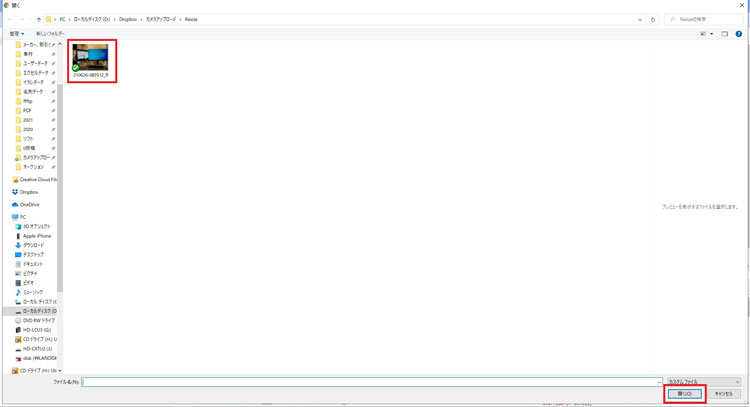The width and height of the screenshot is (750, 407).
Task: Open the HD-LCU3 (G:) drive
Action: [36, 330]
